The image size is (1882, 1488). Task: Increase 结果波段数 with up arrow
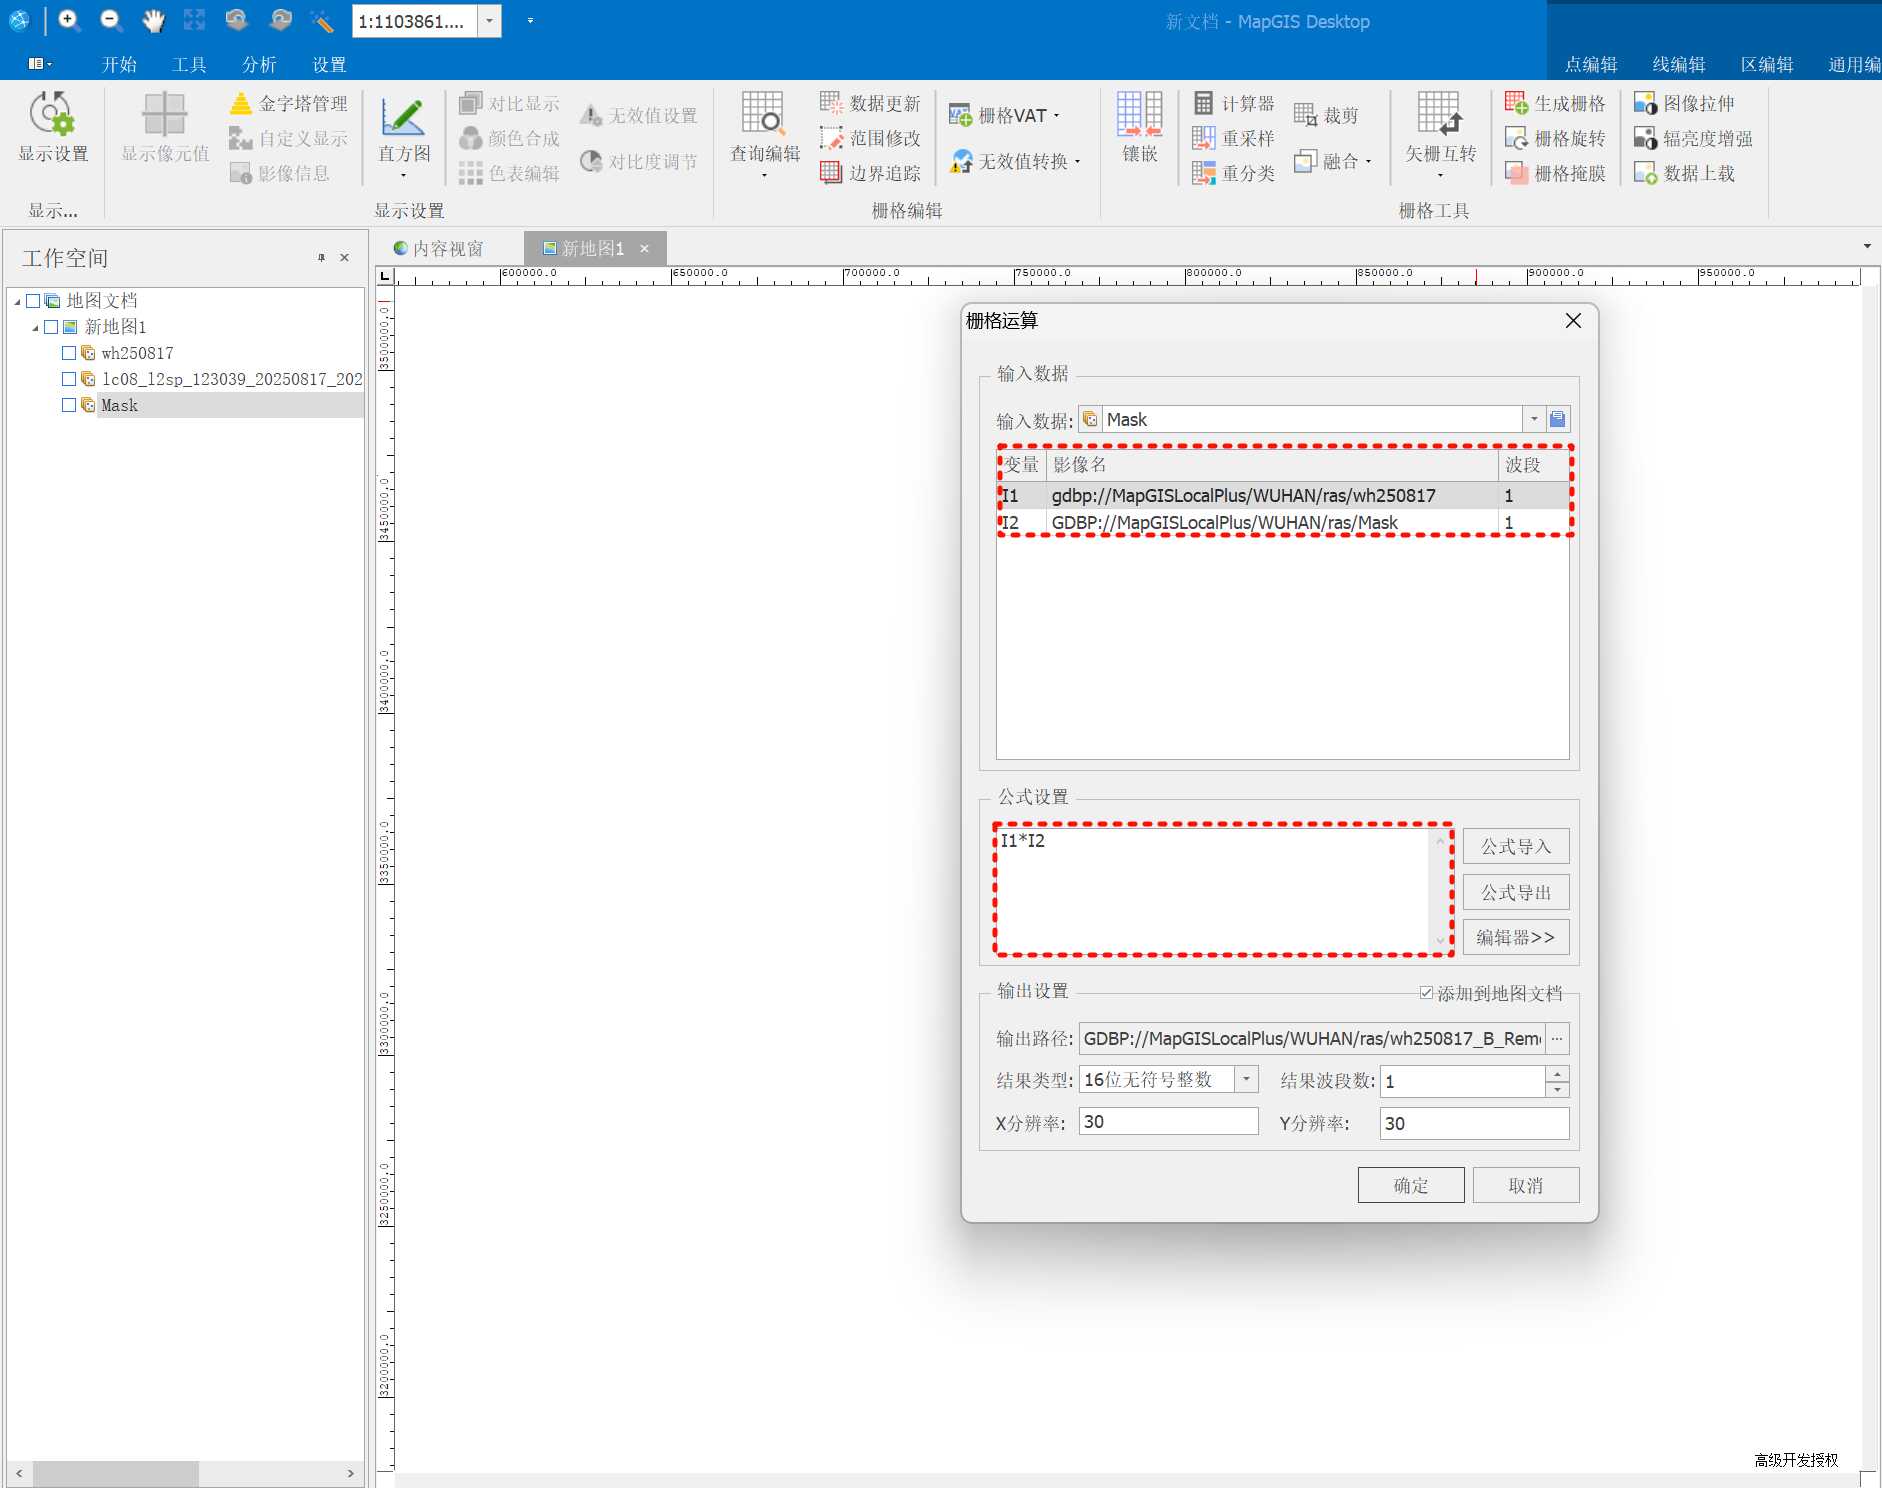[1557, 1073]
